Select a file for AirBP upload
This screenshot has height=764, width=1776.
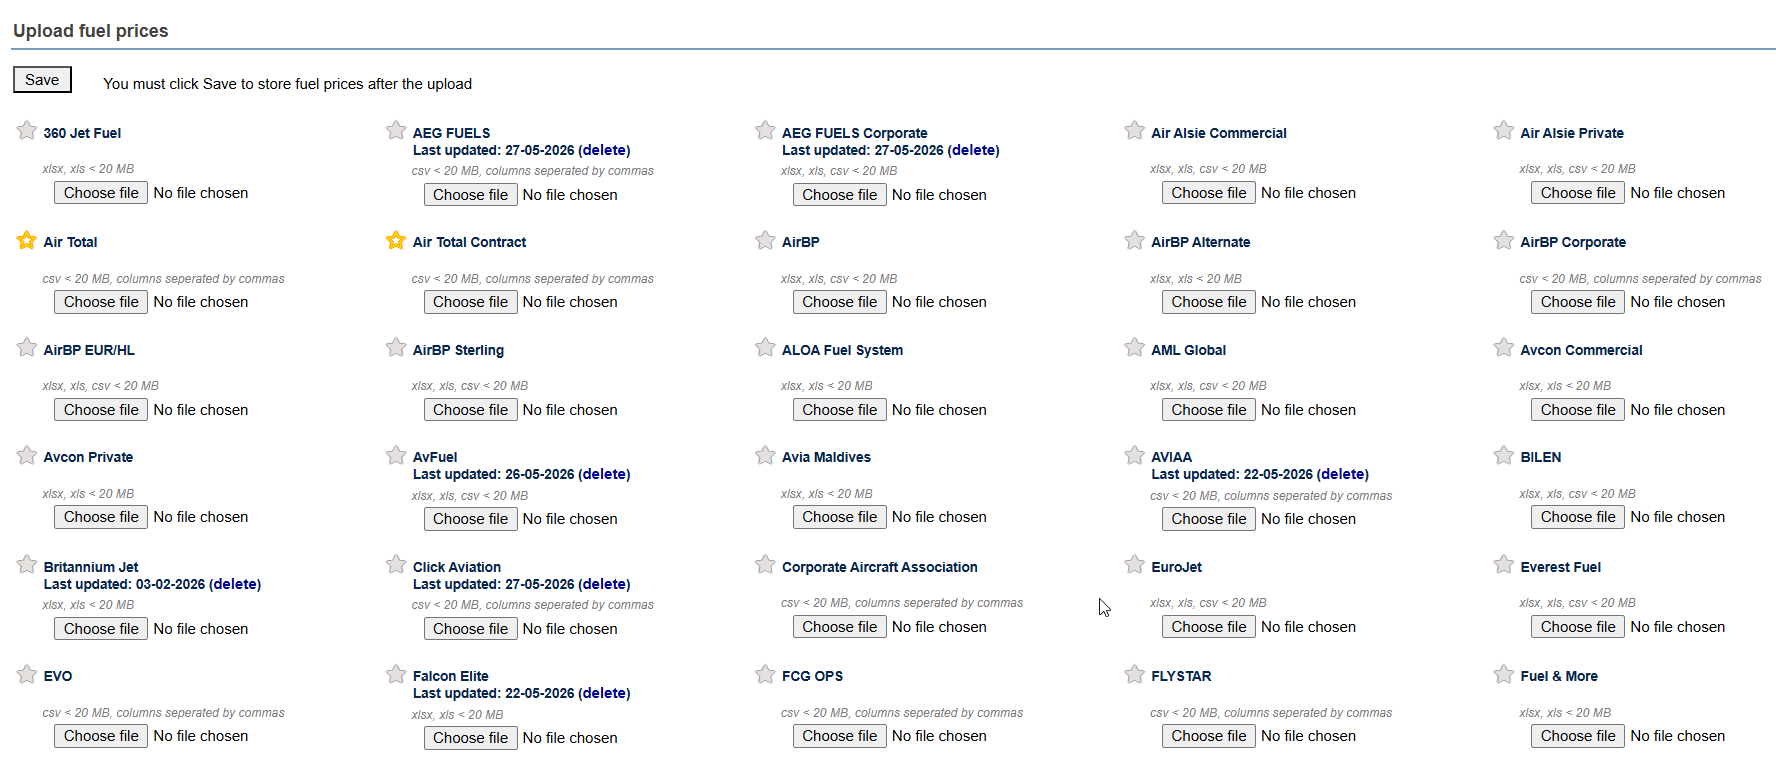(840, 302)
